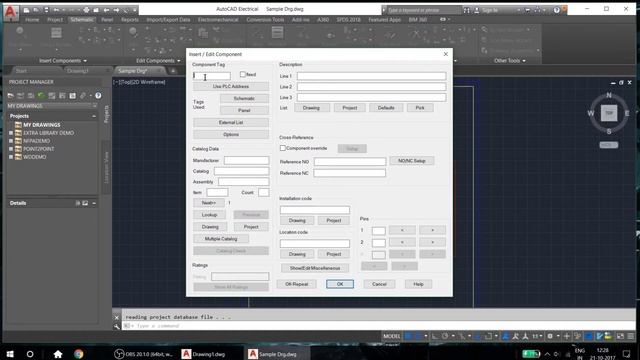Open the Import/Export Data ribbon tab
The image size is (640, 360).
[168, 20]
